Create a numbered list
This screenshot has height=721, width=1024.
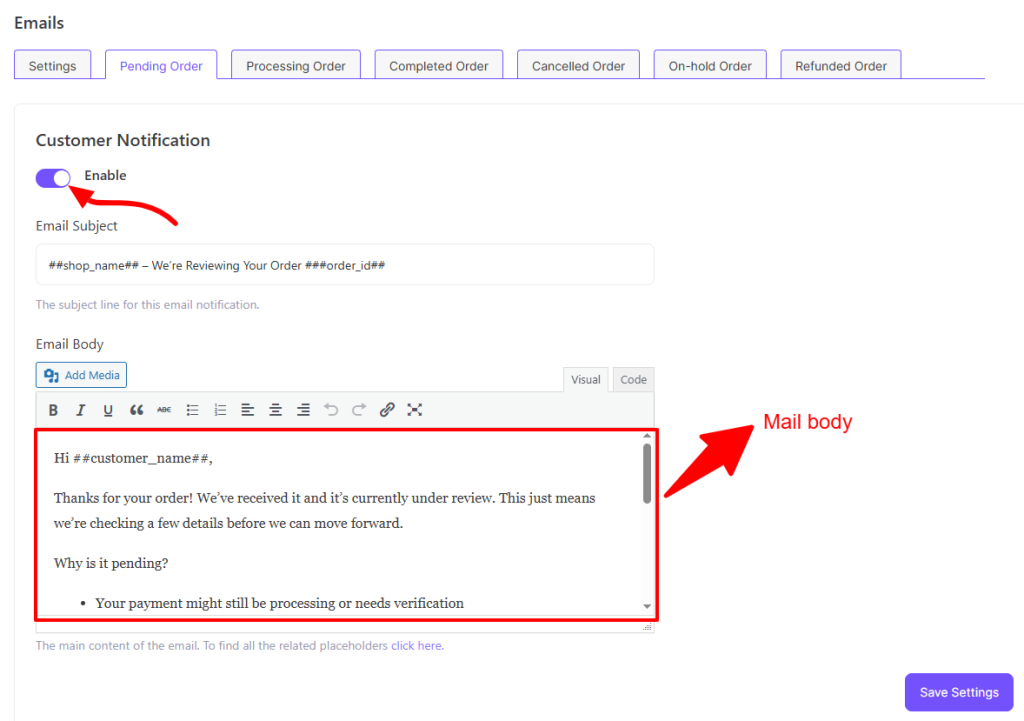(x=219, y=409)
